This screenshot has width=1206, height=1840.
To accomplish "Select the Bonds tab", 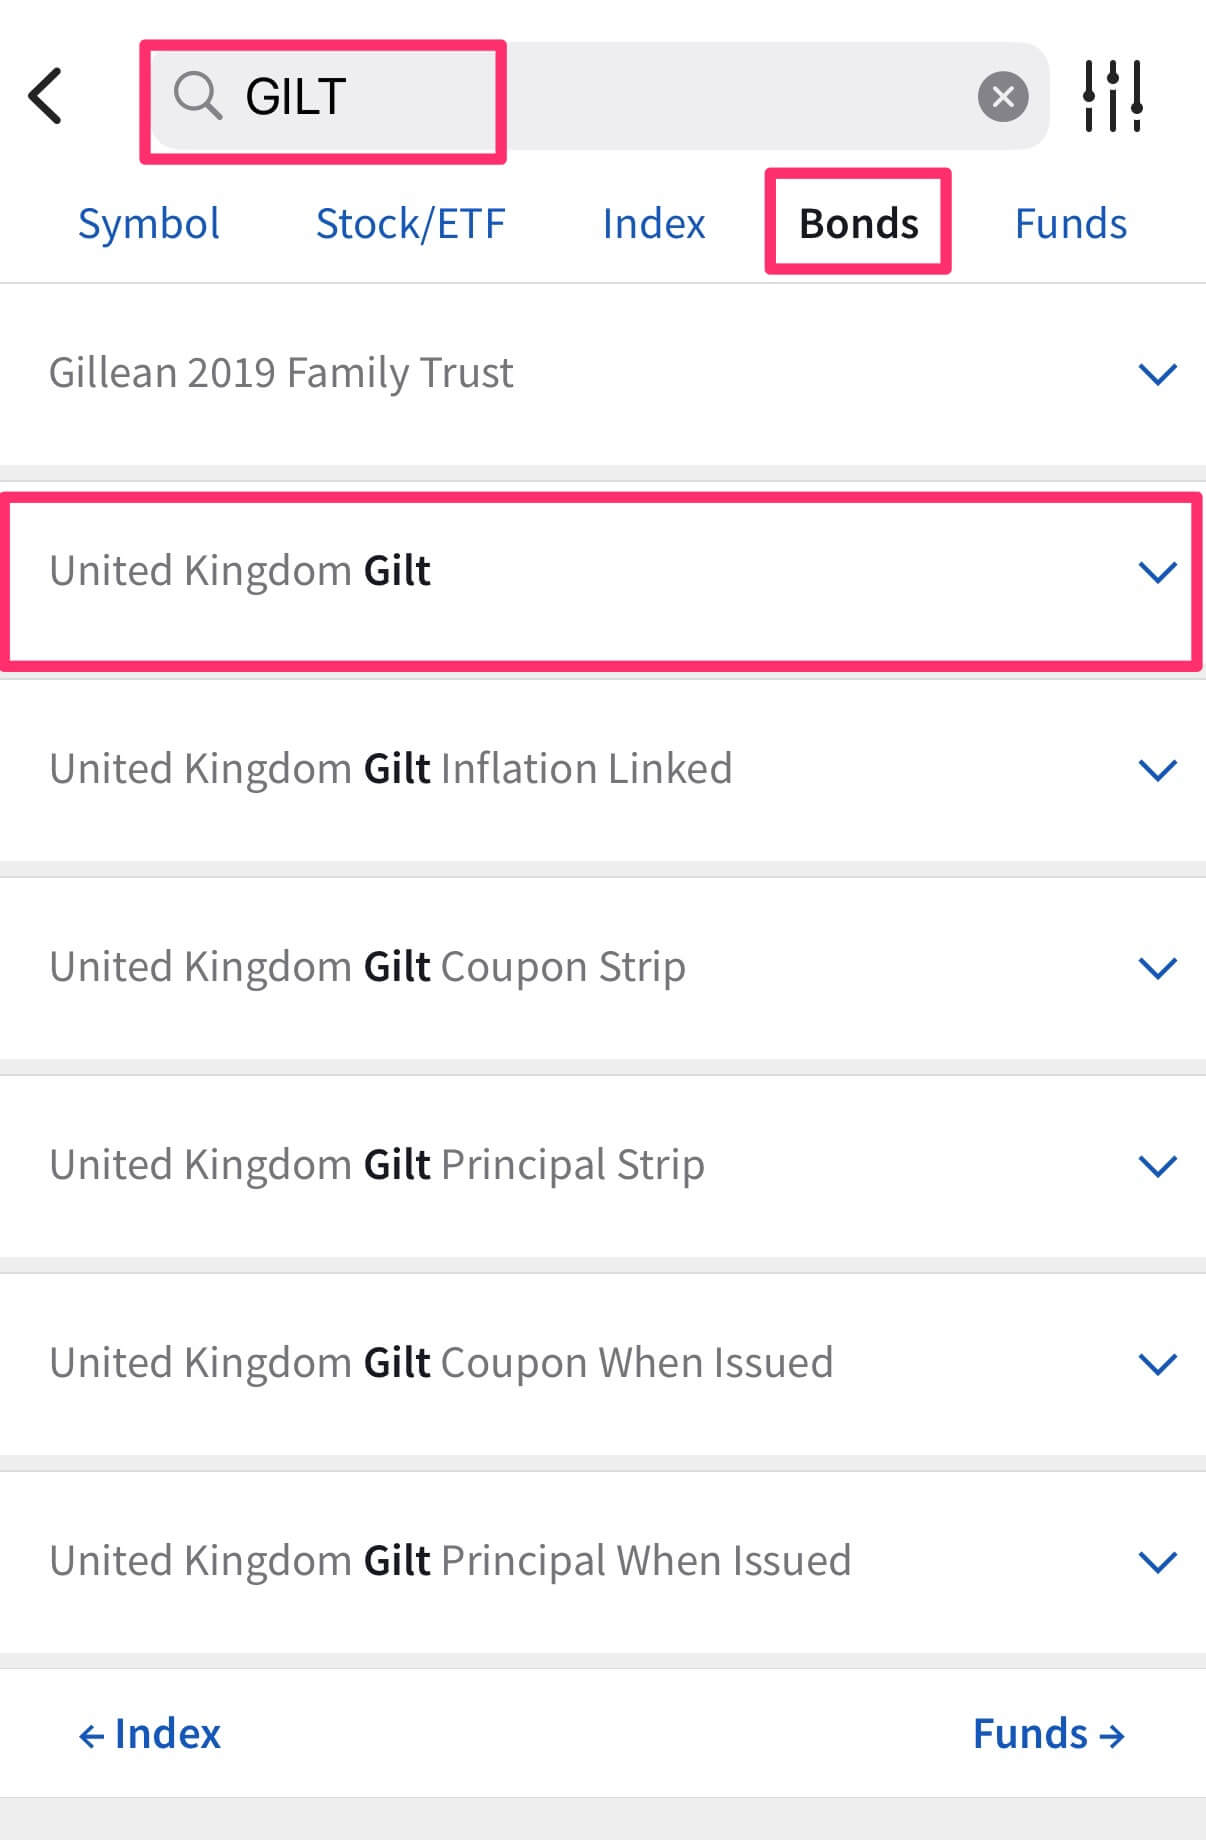I will (x=858, y=223).
